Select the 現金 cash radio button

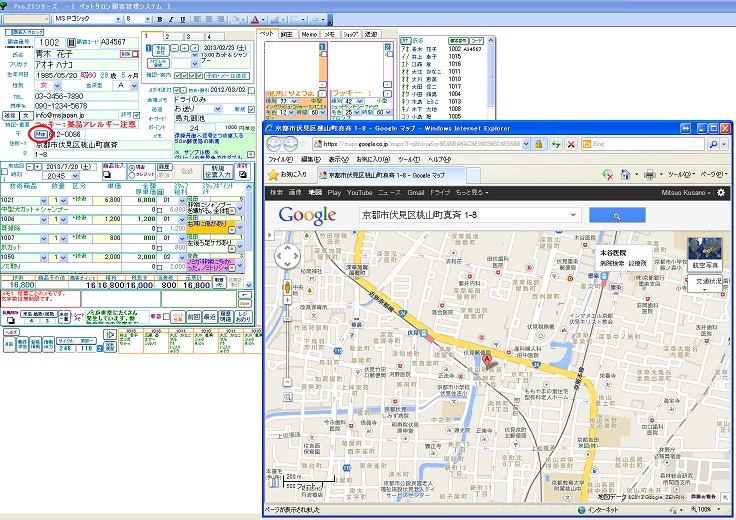pos(131,168)
